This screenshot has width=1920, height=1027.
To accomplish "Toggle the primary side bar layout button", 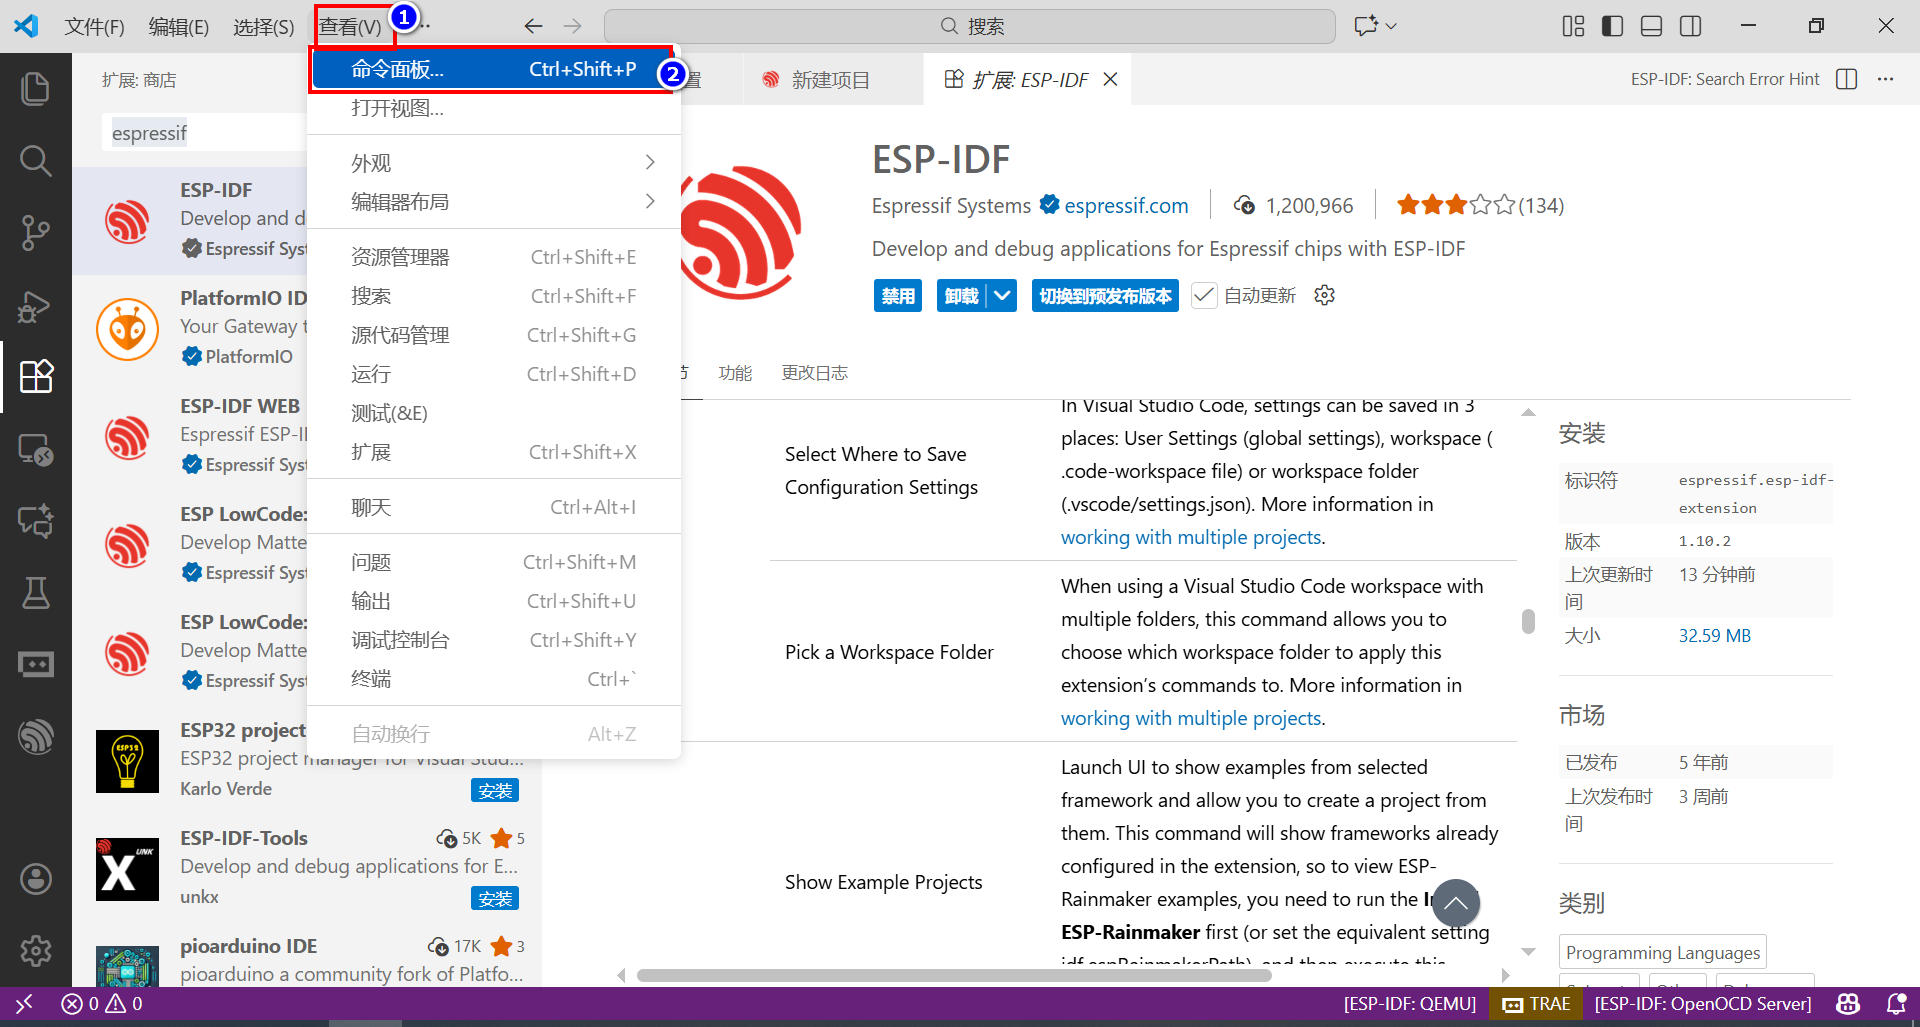I will coord(1612,26).
